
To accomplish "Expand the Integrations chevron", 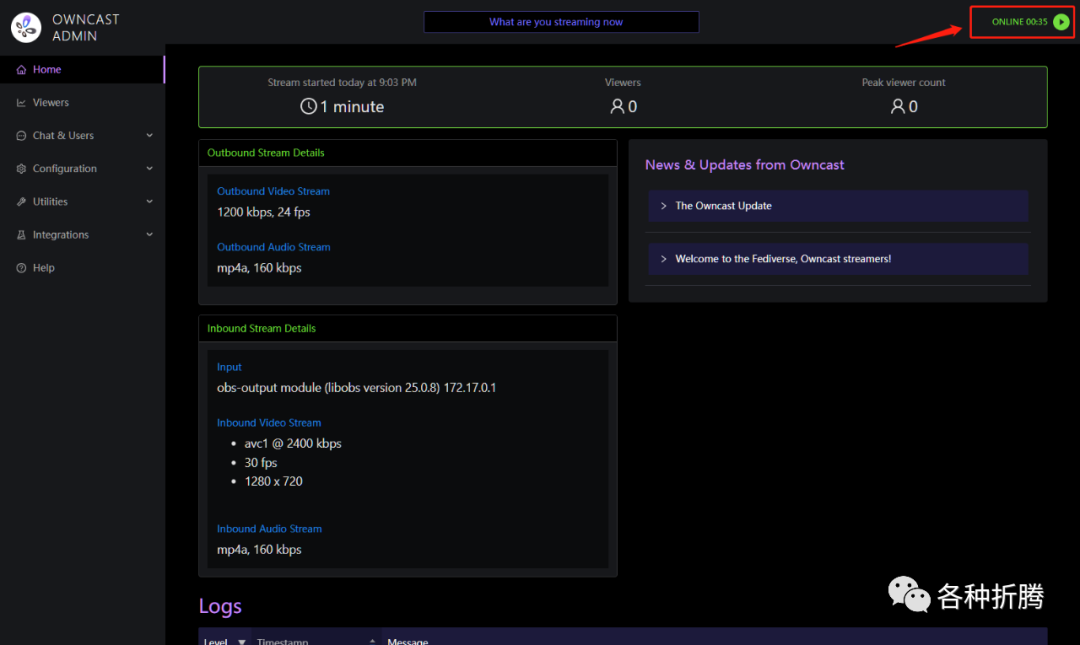I will pyautogui.click(x=149, y=235).
